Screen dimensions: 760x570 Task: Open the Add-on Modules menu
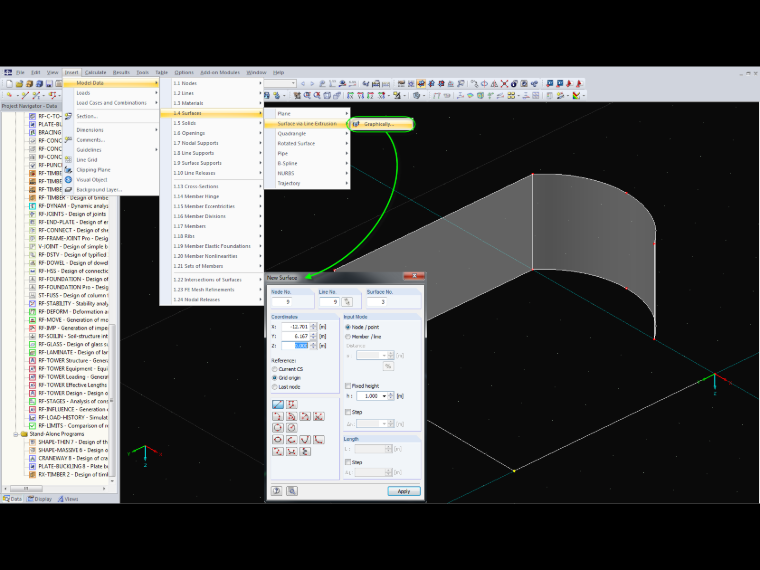[220, 73]
